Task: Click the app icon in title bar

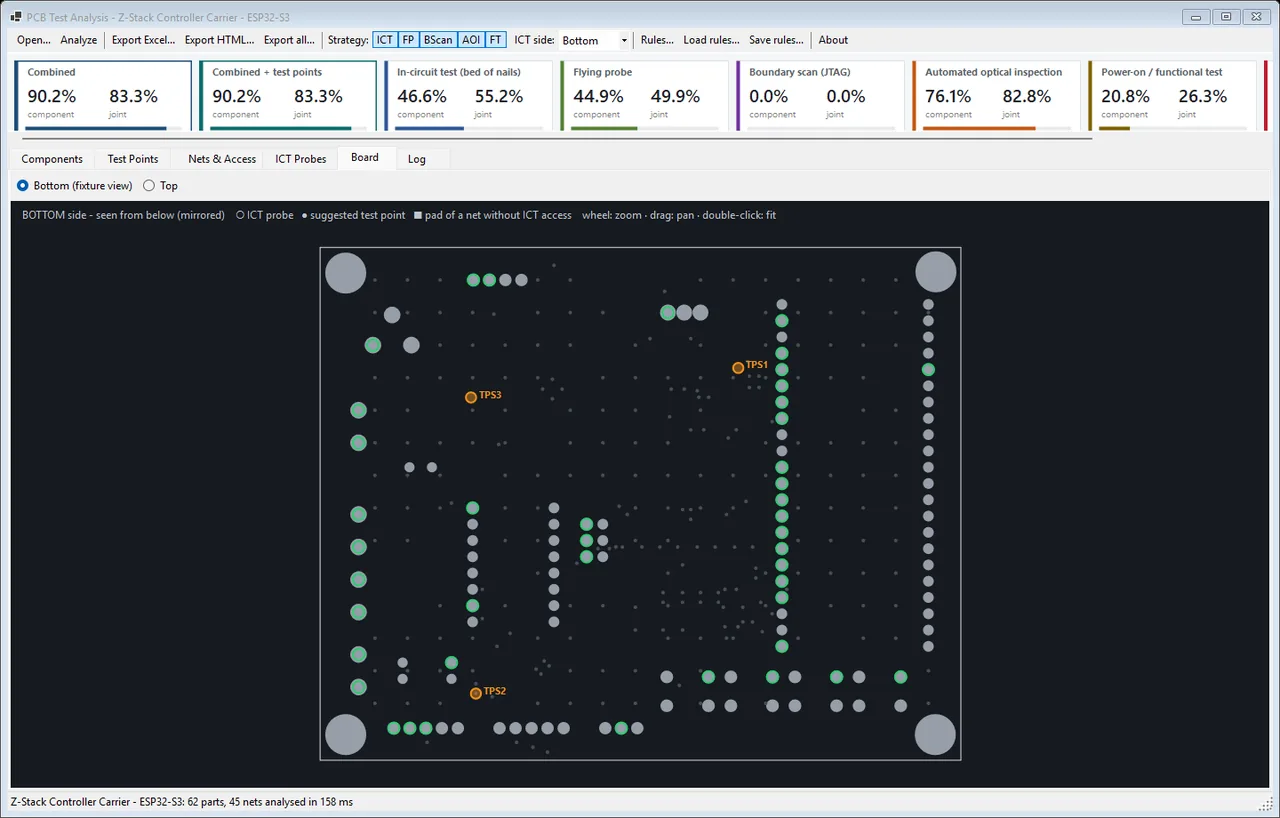Action: [x=16, y=16]
